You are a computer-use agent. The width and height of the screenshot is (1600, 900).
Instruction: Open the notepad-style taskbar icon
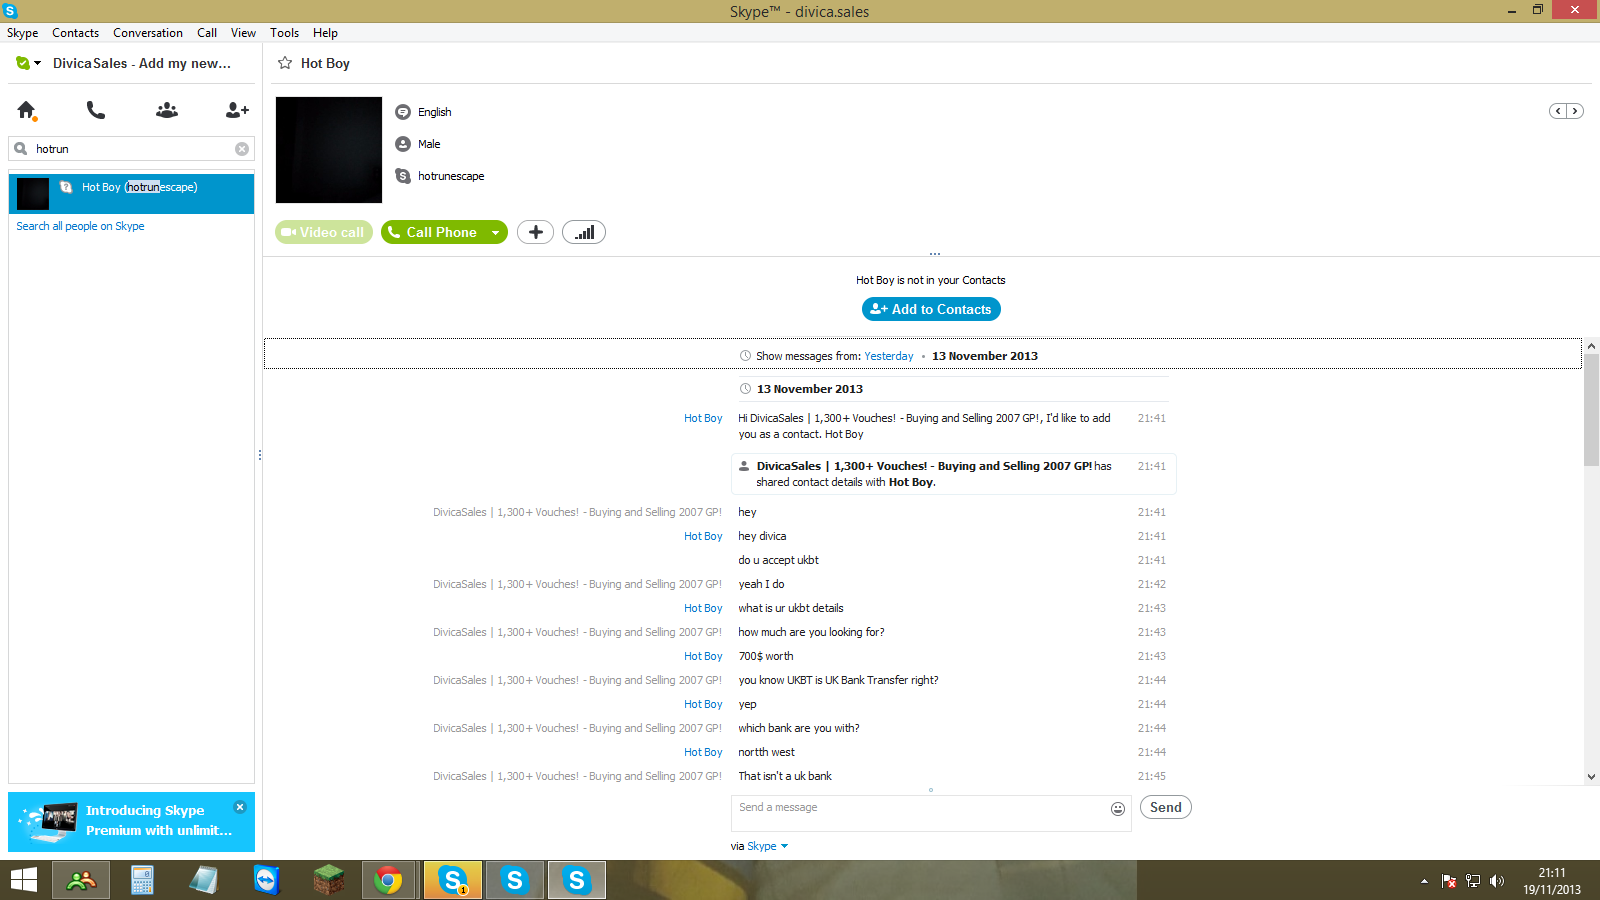pos(204,880)
